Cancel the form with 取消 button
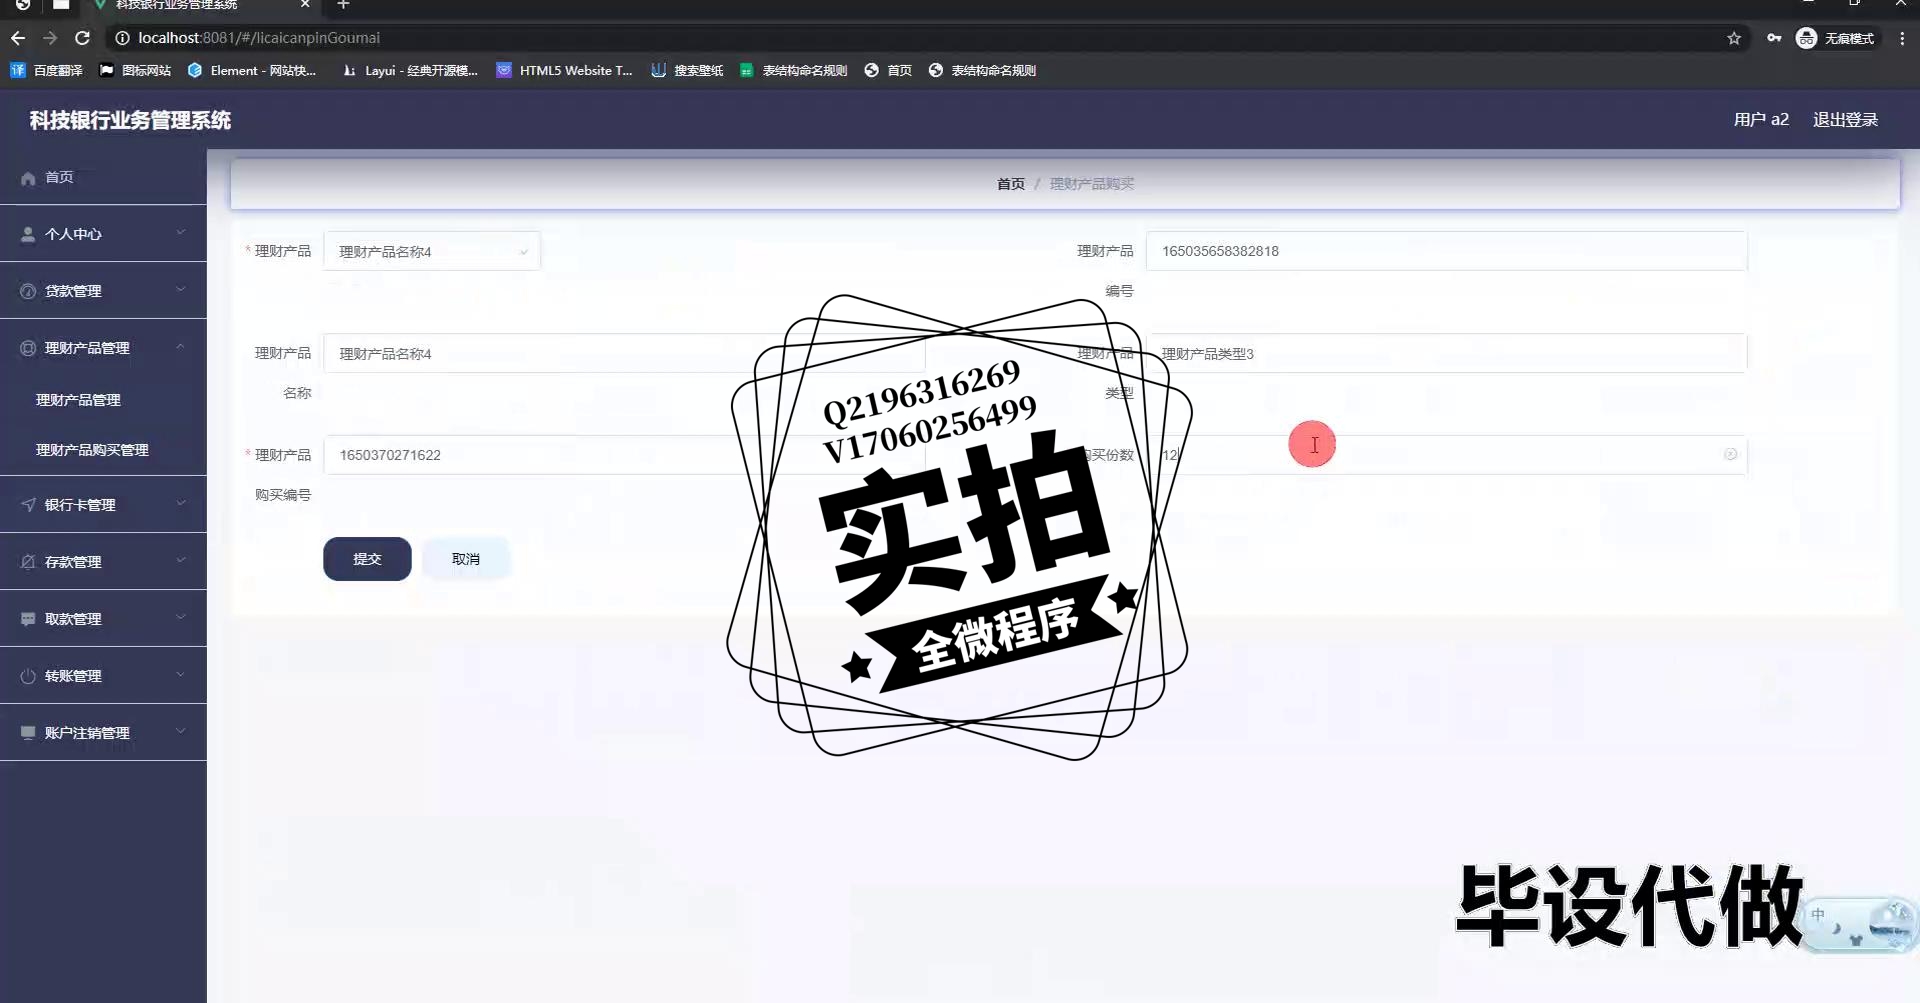This screenshot has height=1003, width=1920. (466, 559)
